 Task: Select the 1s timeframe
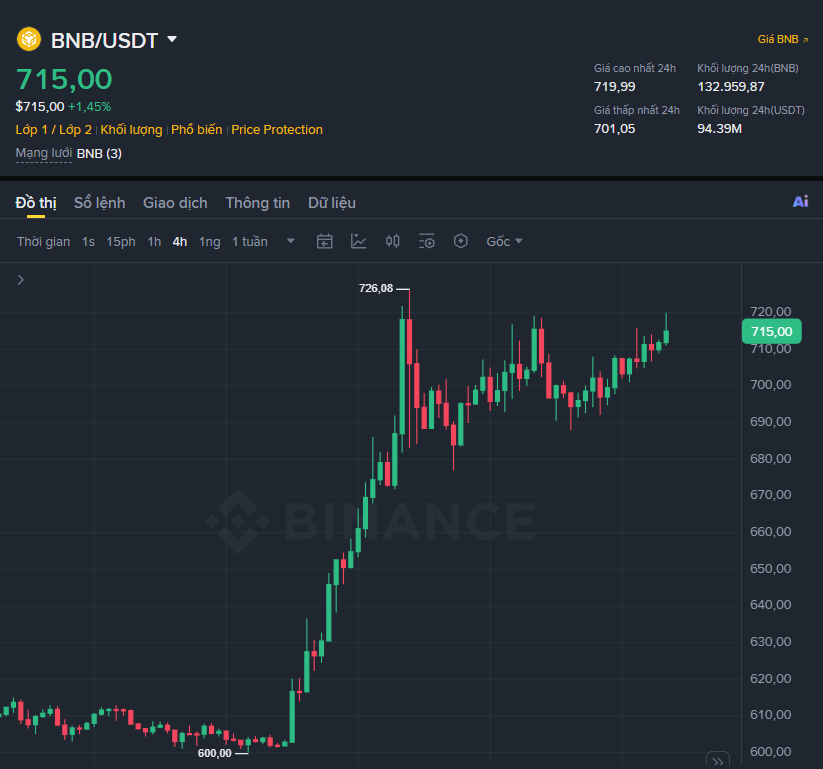pos(88,241)
